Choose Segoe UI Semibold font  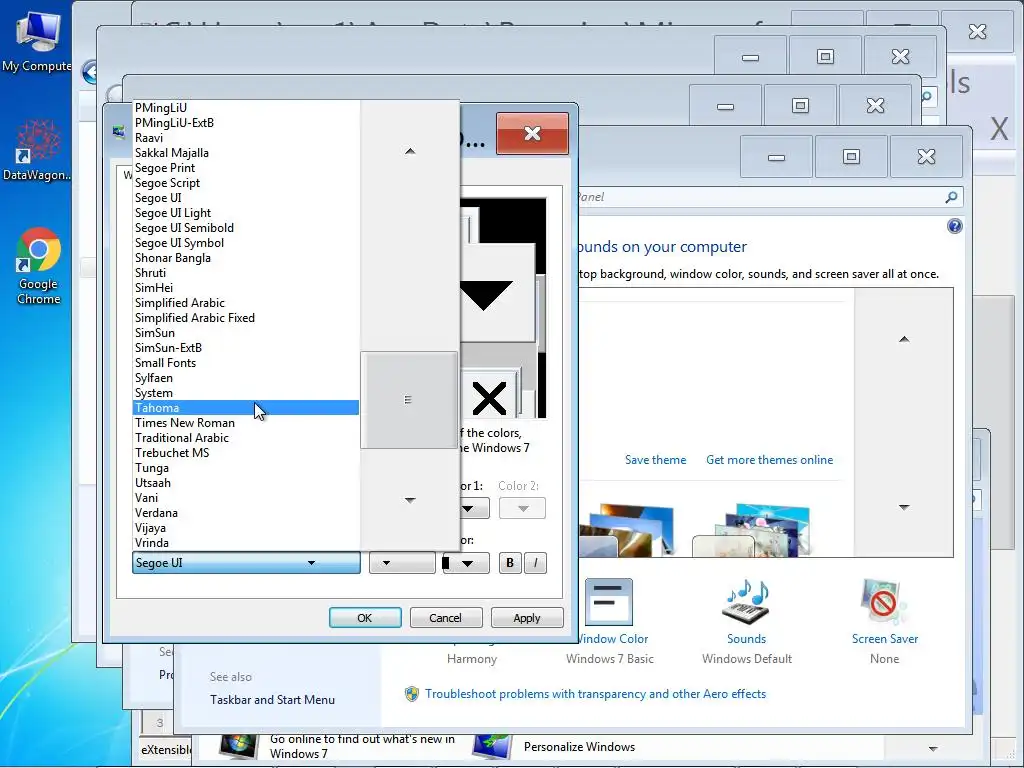(x=246, y=228)
